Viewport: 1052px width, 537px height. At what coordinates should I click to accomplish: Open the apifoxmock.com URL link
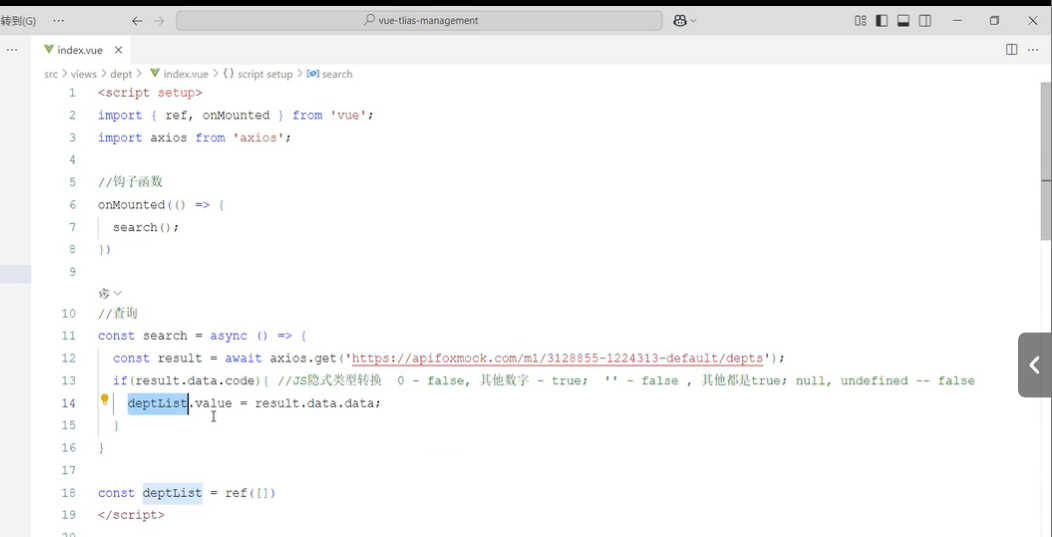pos(557,358)
